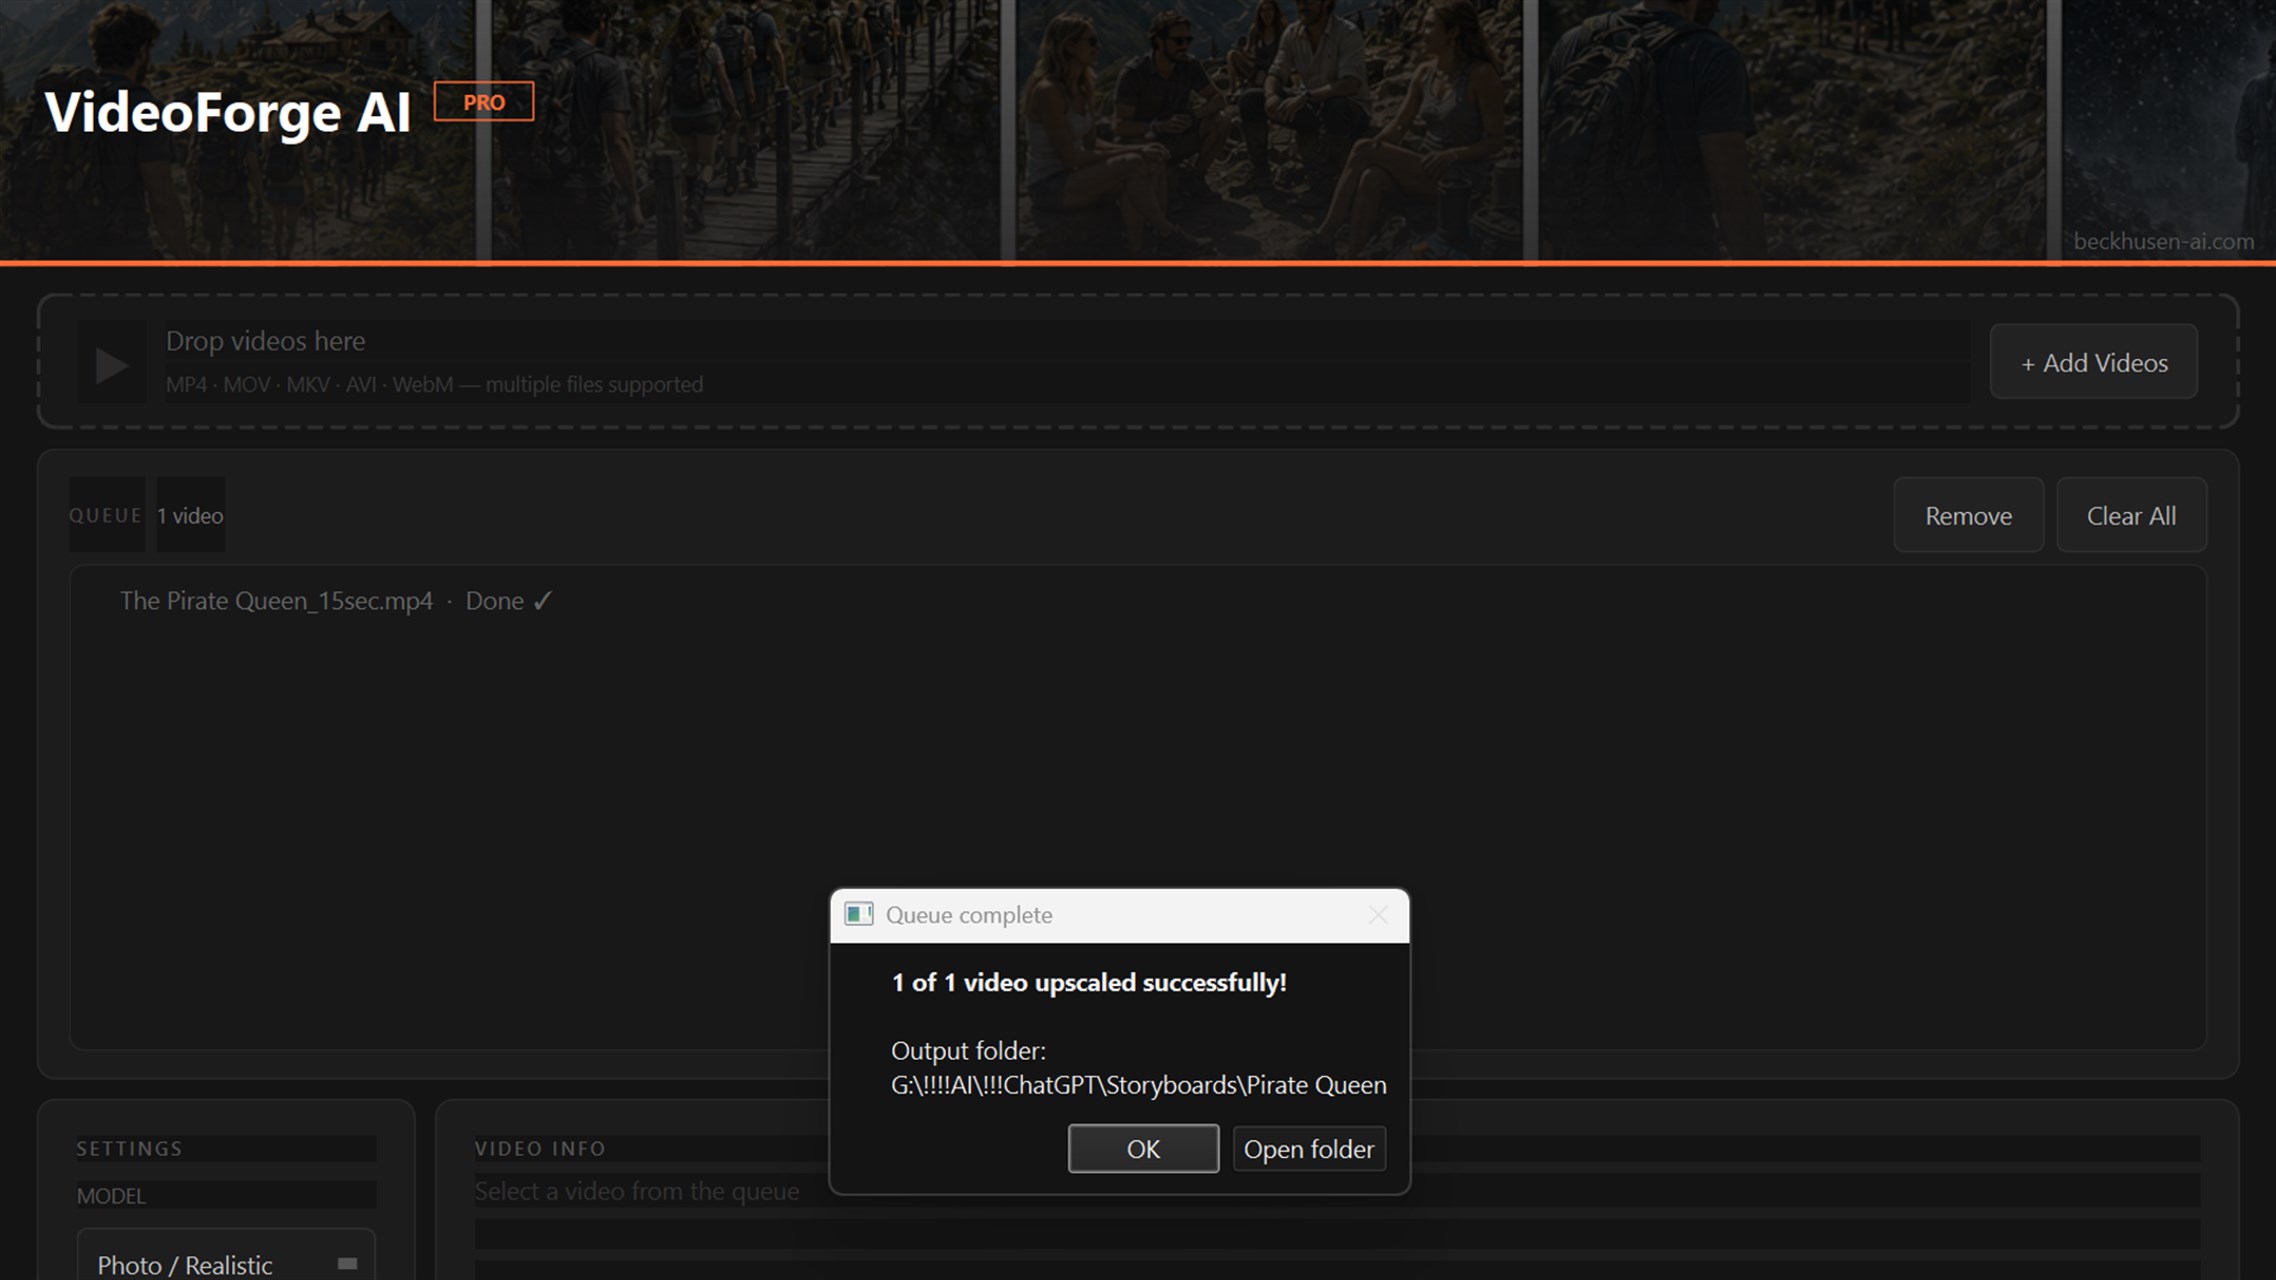Click Clear All to empty the queue

[2131, 515]
